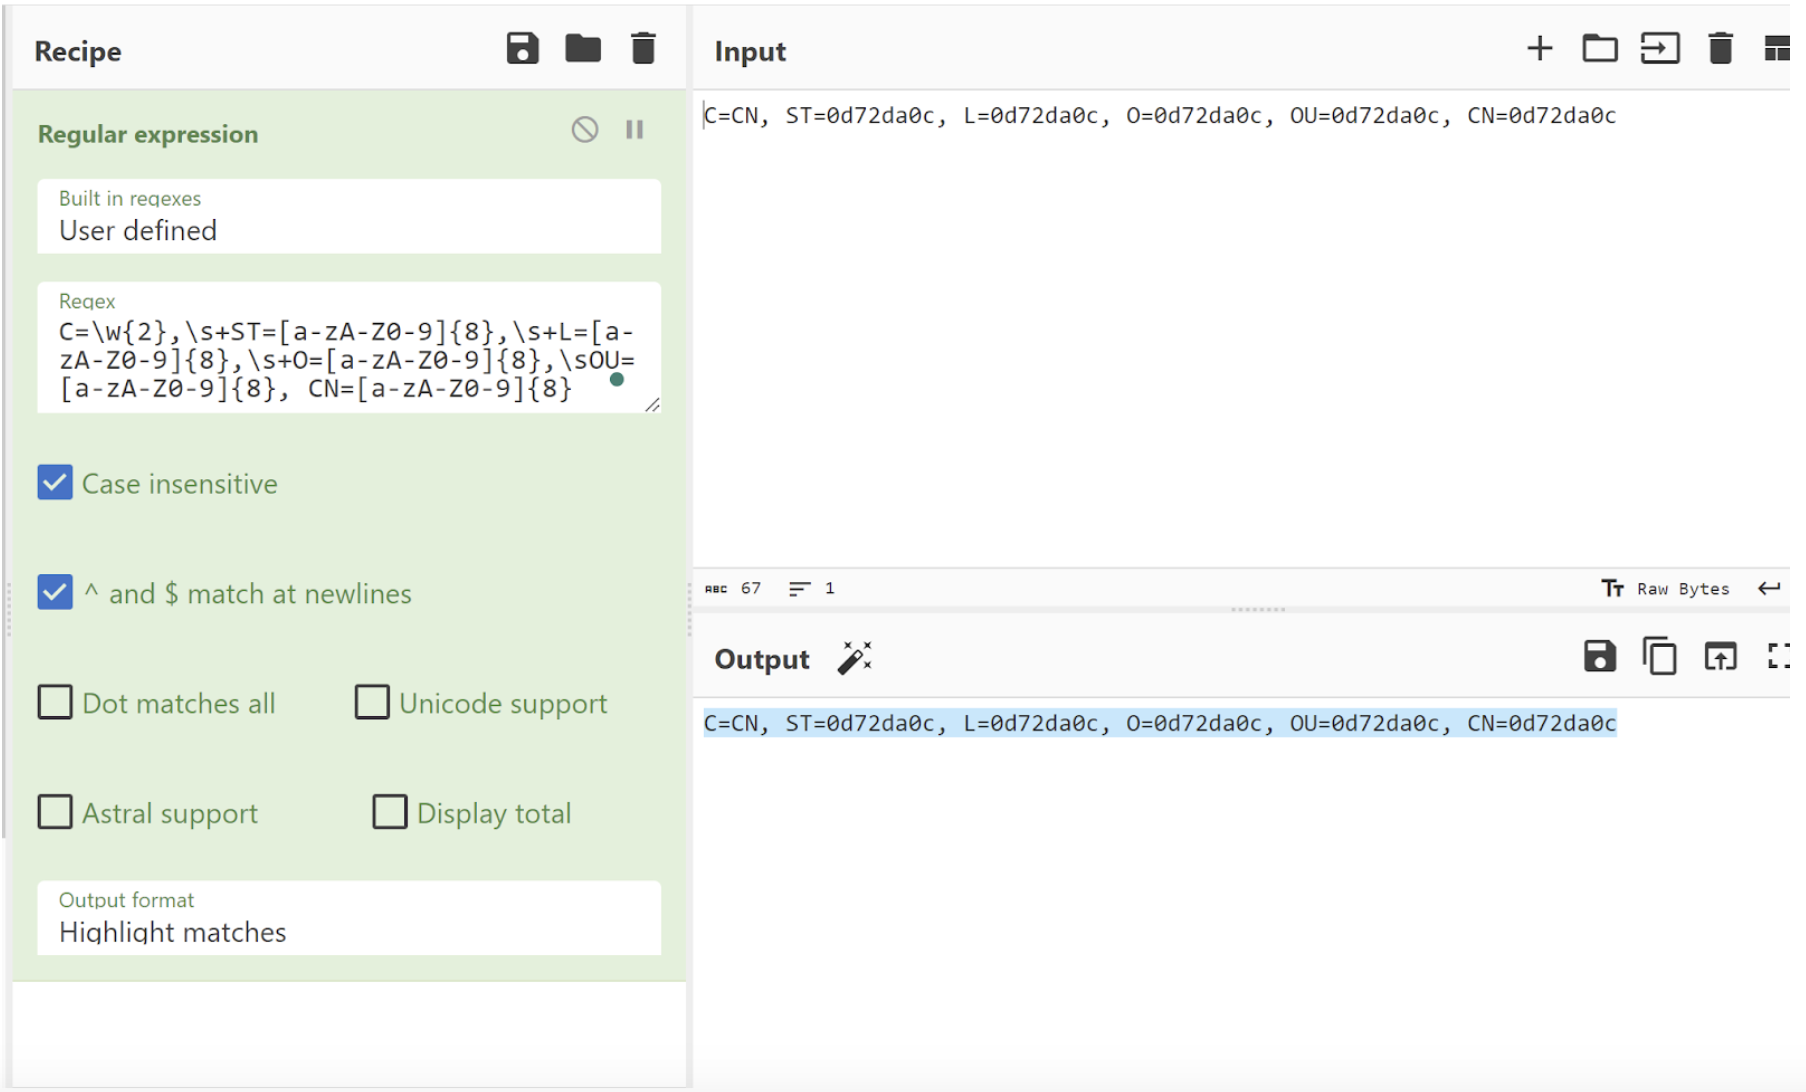Save the current recipe
Image resolution: width=1806 pixels, height=1092 pixels.
(x=522, y=49)
